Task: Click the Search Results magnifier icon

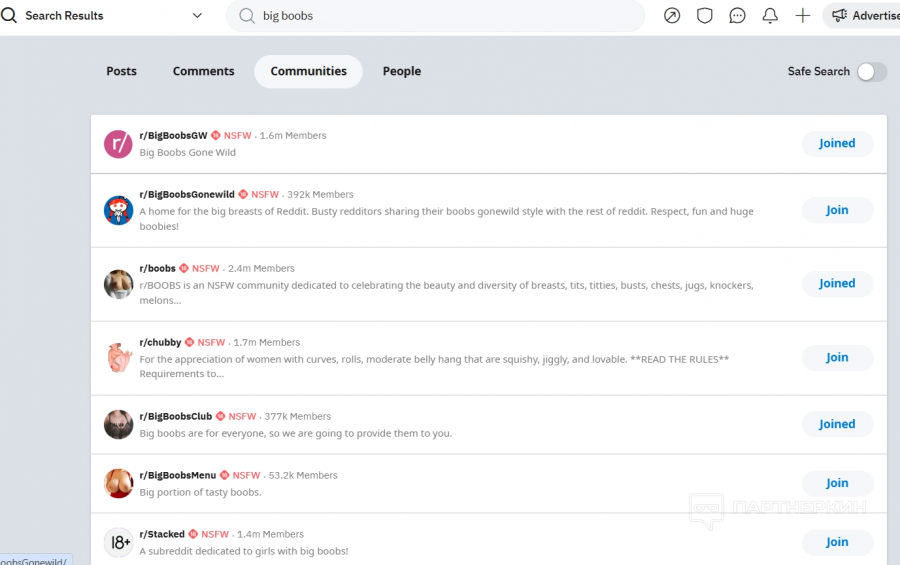Action: (x=9, y=16)
